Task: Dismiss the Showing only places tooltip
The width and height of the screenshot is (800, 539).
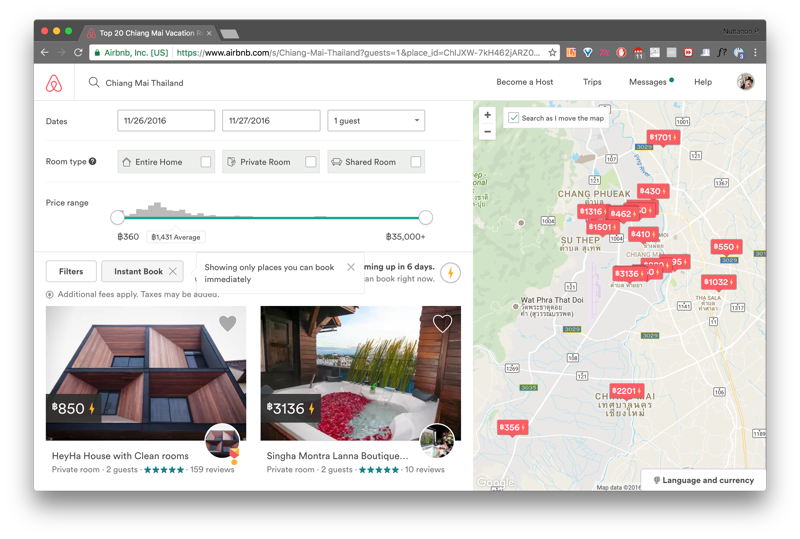Action: coord(351,267)
